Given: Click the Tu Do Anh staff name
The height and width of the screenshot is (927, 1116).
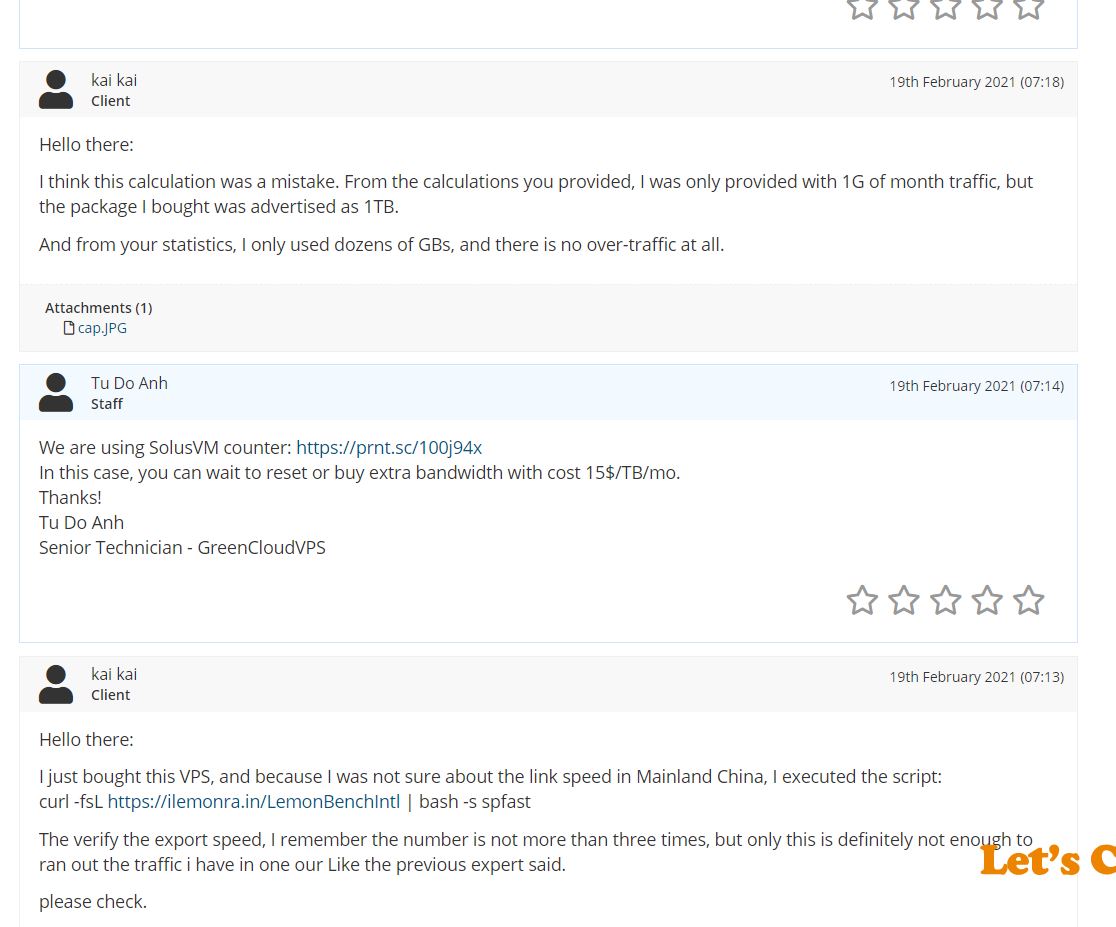Looking at the screenshot, I should tap(129, 383).
